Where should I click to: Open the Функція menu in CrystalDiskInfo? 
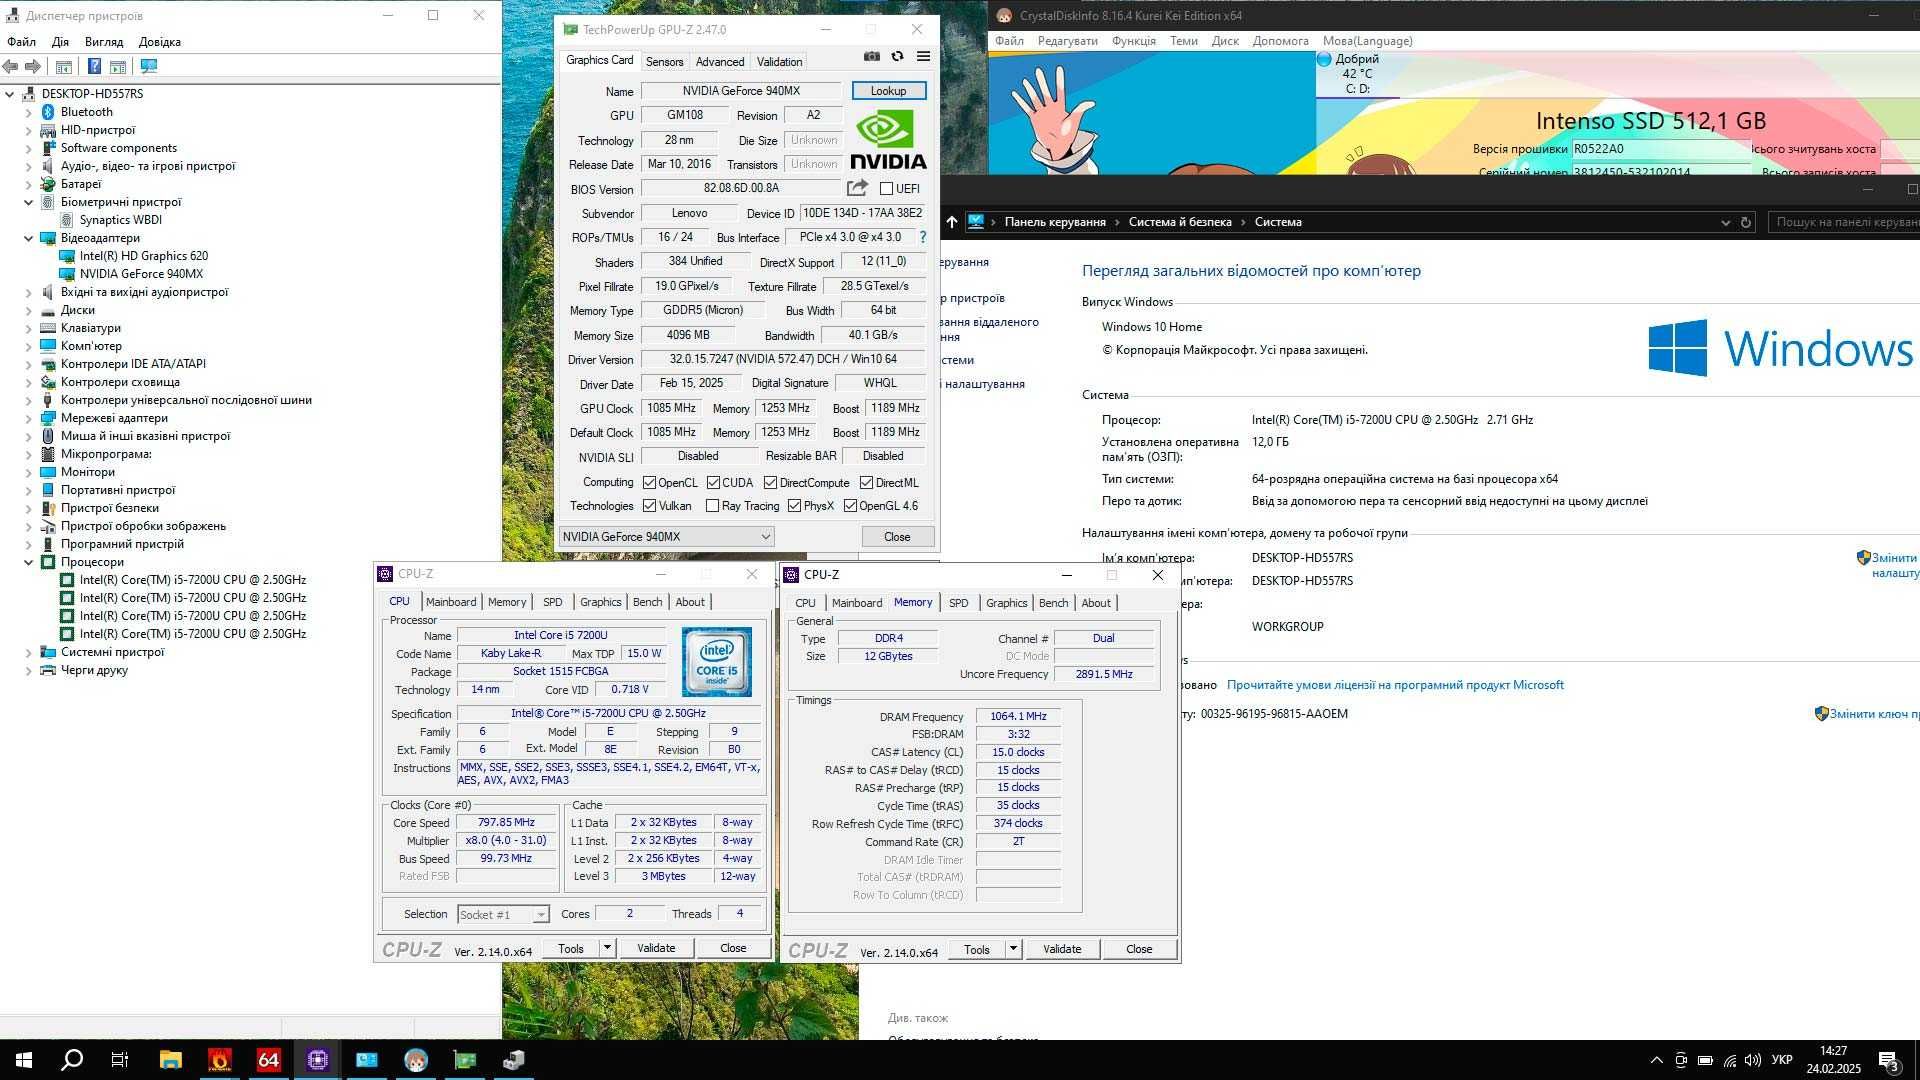coord(1134,41)
